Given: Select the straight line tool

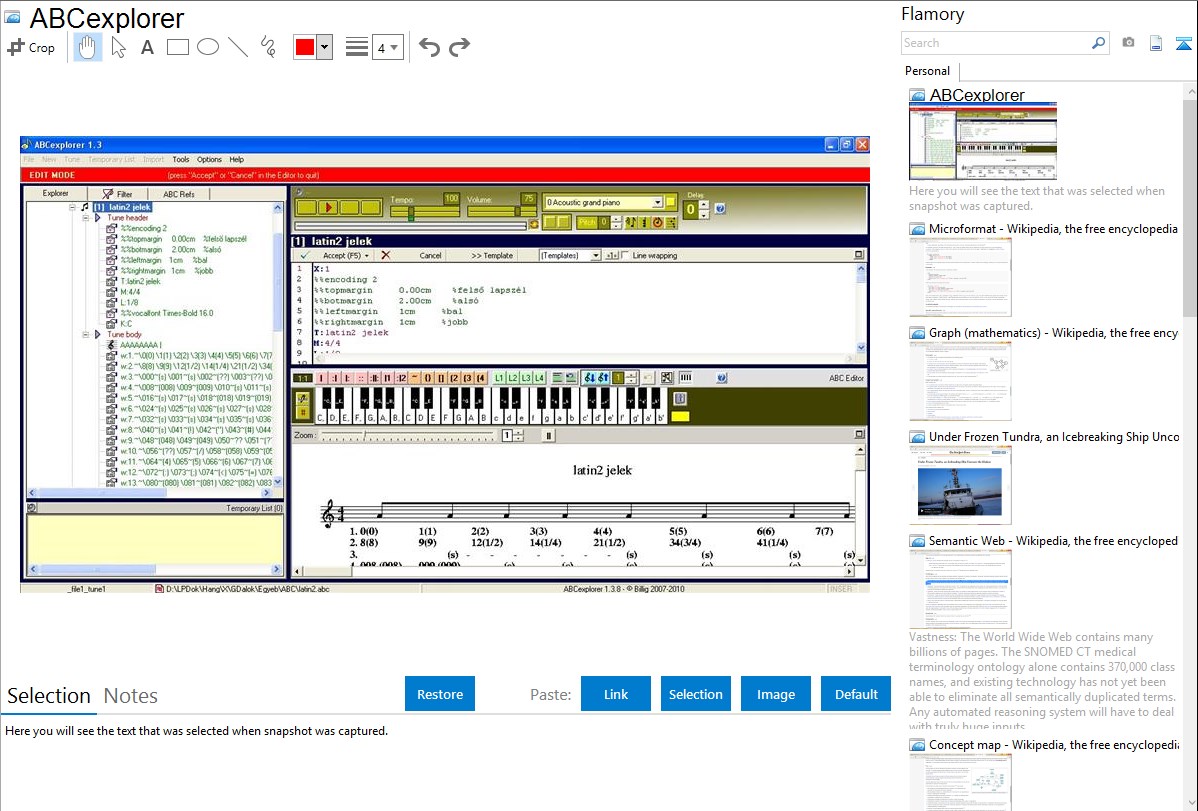Looking at the screenshot, I should click(237, 47).
